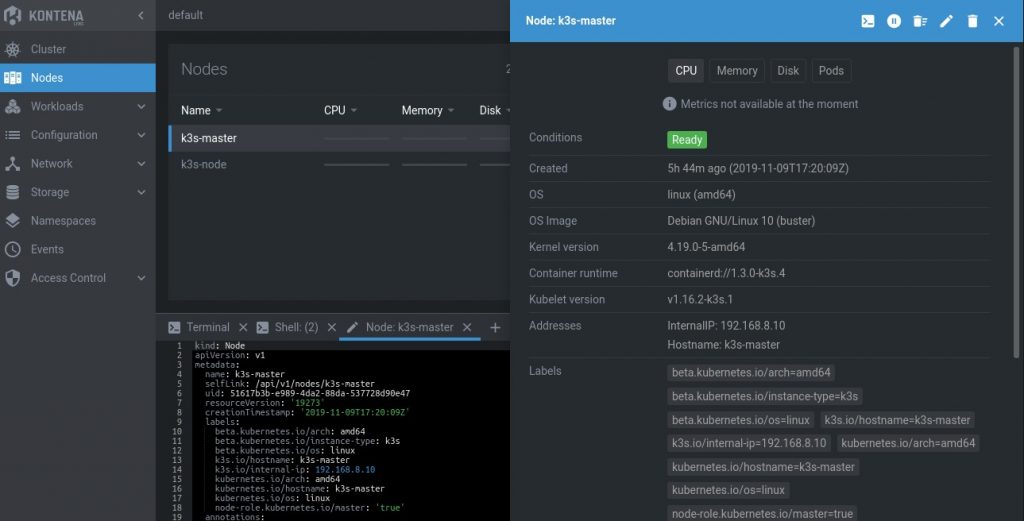Click label kubernetes.io/arch=amd64
Viewport: 1024px width, 521px height.
908,443
